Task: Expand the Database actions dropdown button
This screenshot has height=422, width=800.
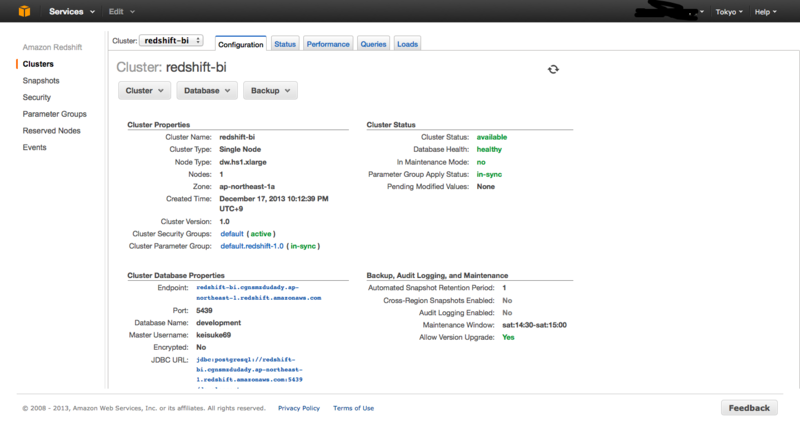Action: [x=207, y=90]
